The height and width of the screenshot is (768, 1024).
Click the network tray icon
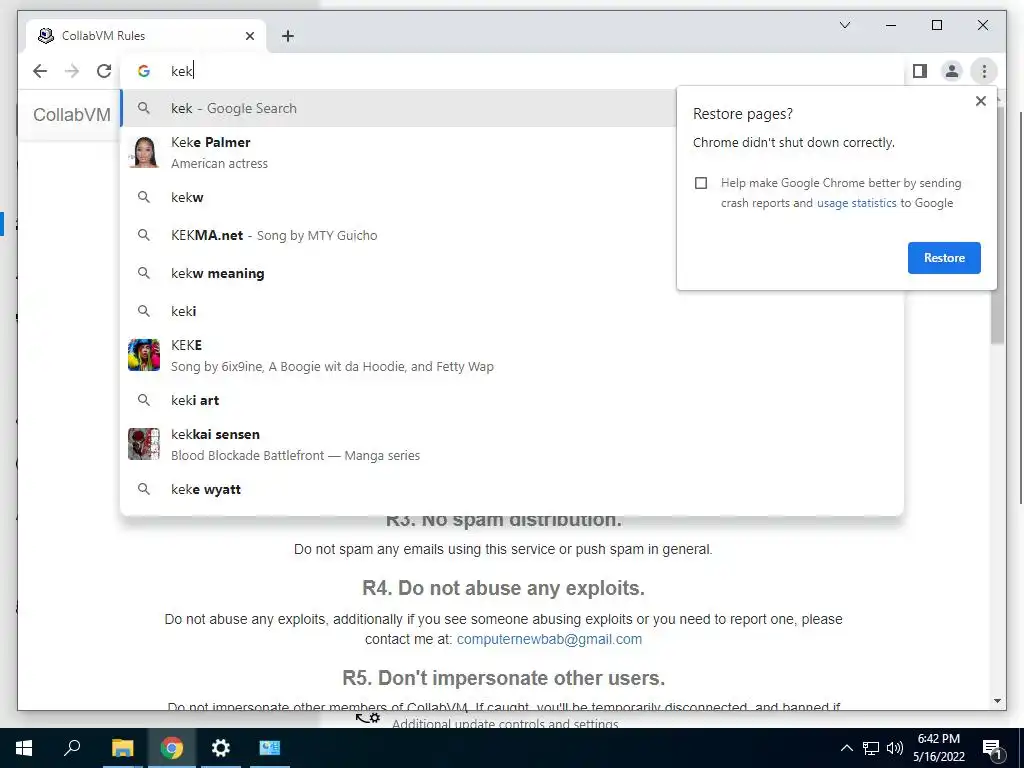pos(871,748)
